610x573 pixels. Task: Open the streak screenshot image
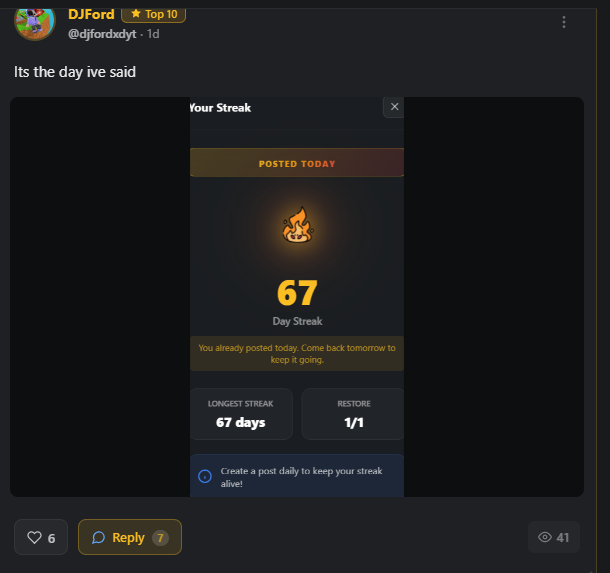[297, 297]
